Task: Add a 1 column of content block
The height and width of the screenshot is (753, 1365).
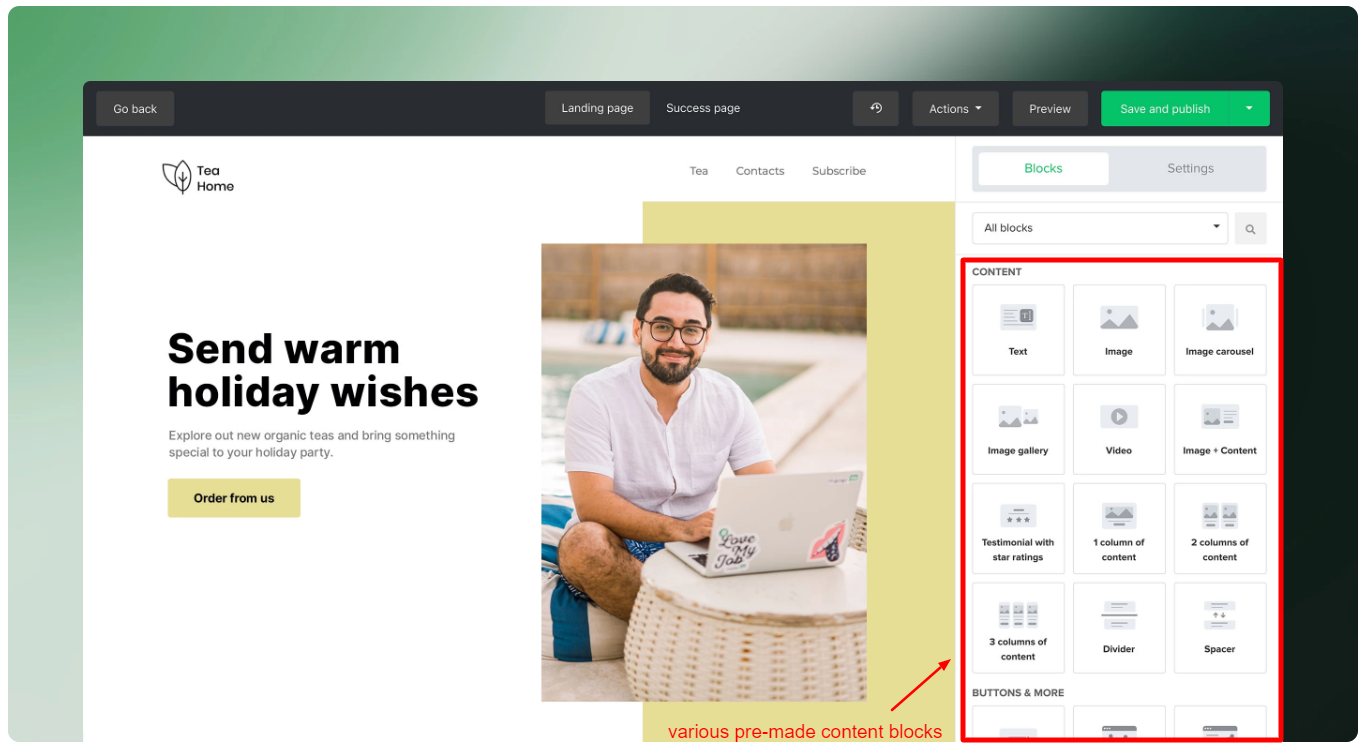Action: pyautogui.click(x=1119, y=528)
